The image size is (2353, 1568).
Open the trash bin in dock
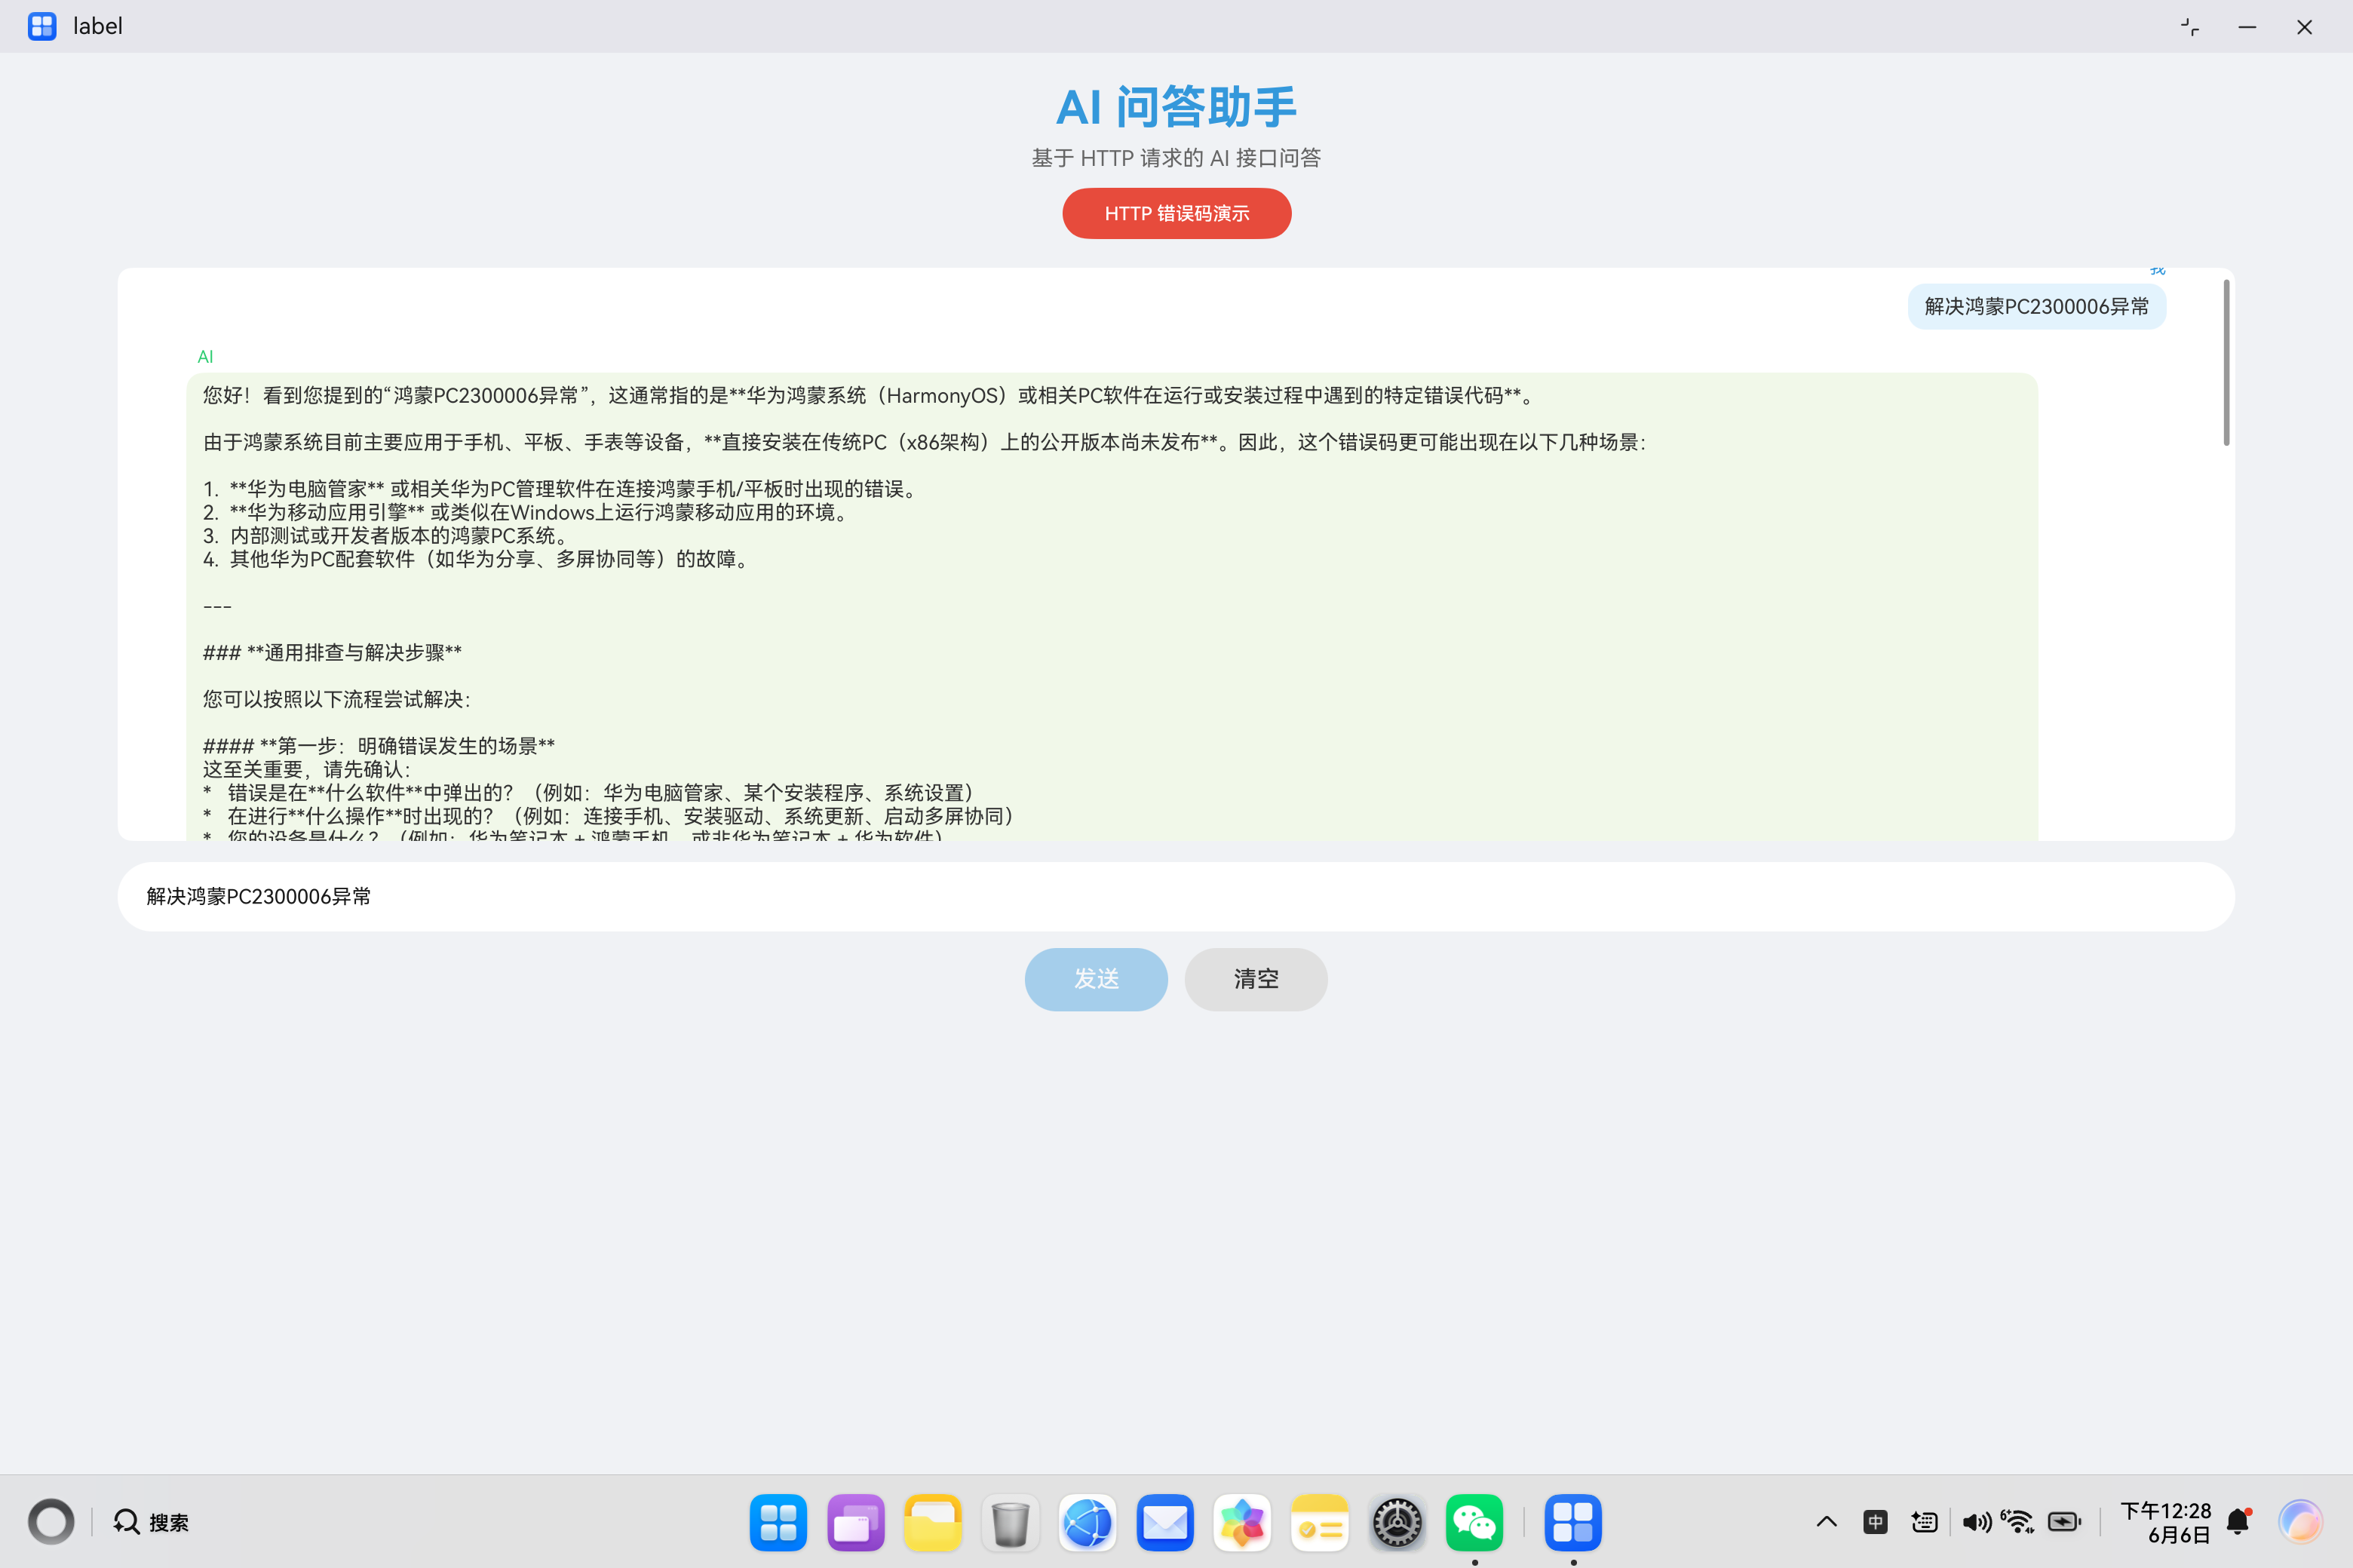pyautogui.click(x=1010, y=1522)
